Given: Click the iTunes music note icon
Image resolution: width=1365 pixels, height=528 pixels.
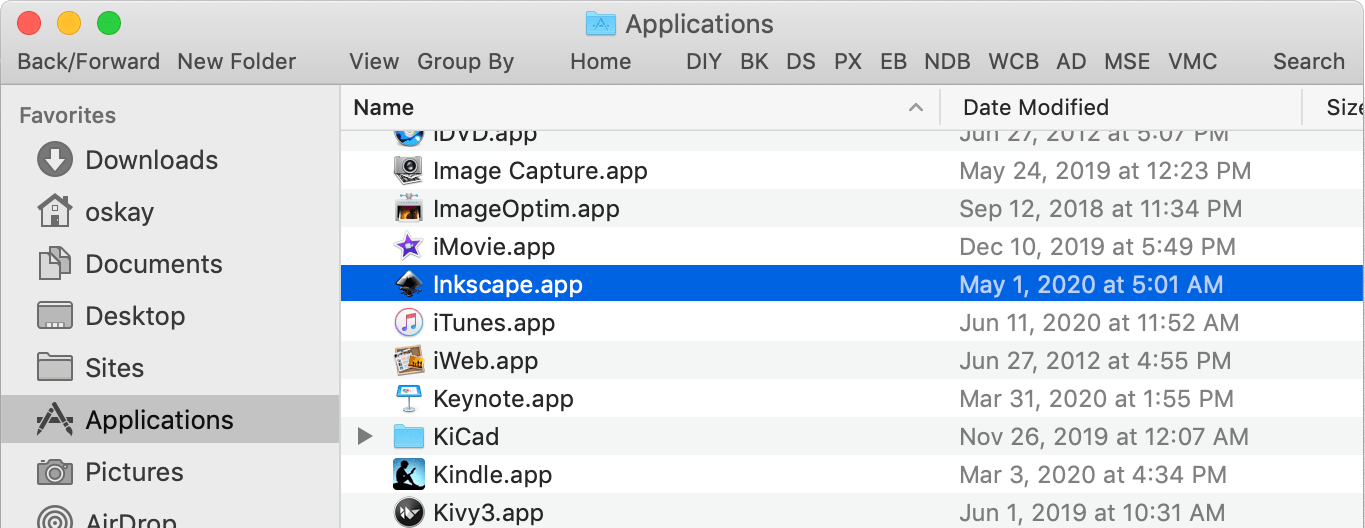Looking at the screenshot, I should point(409,323).
